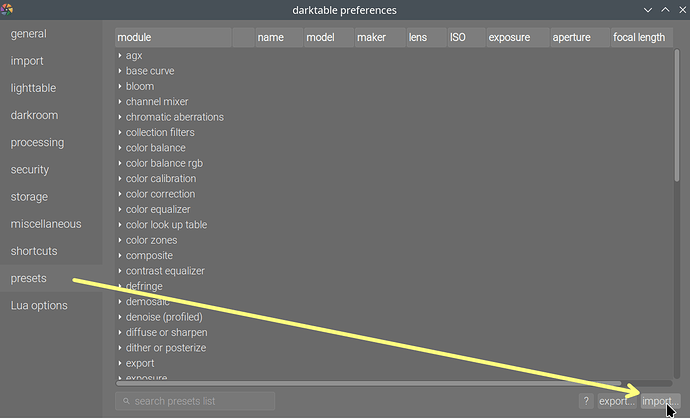Click the up-chevron button in the title bar

pos(665,9)
